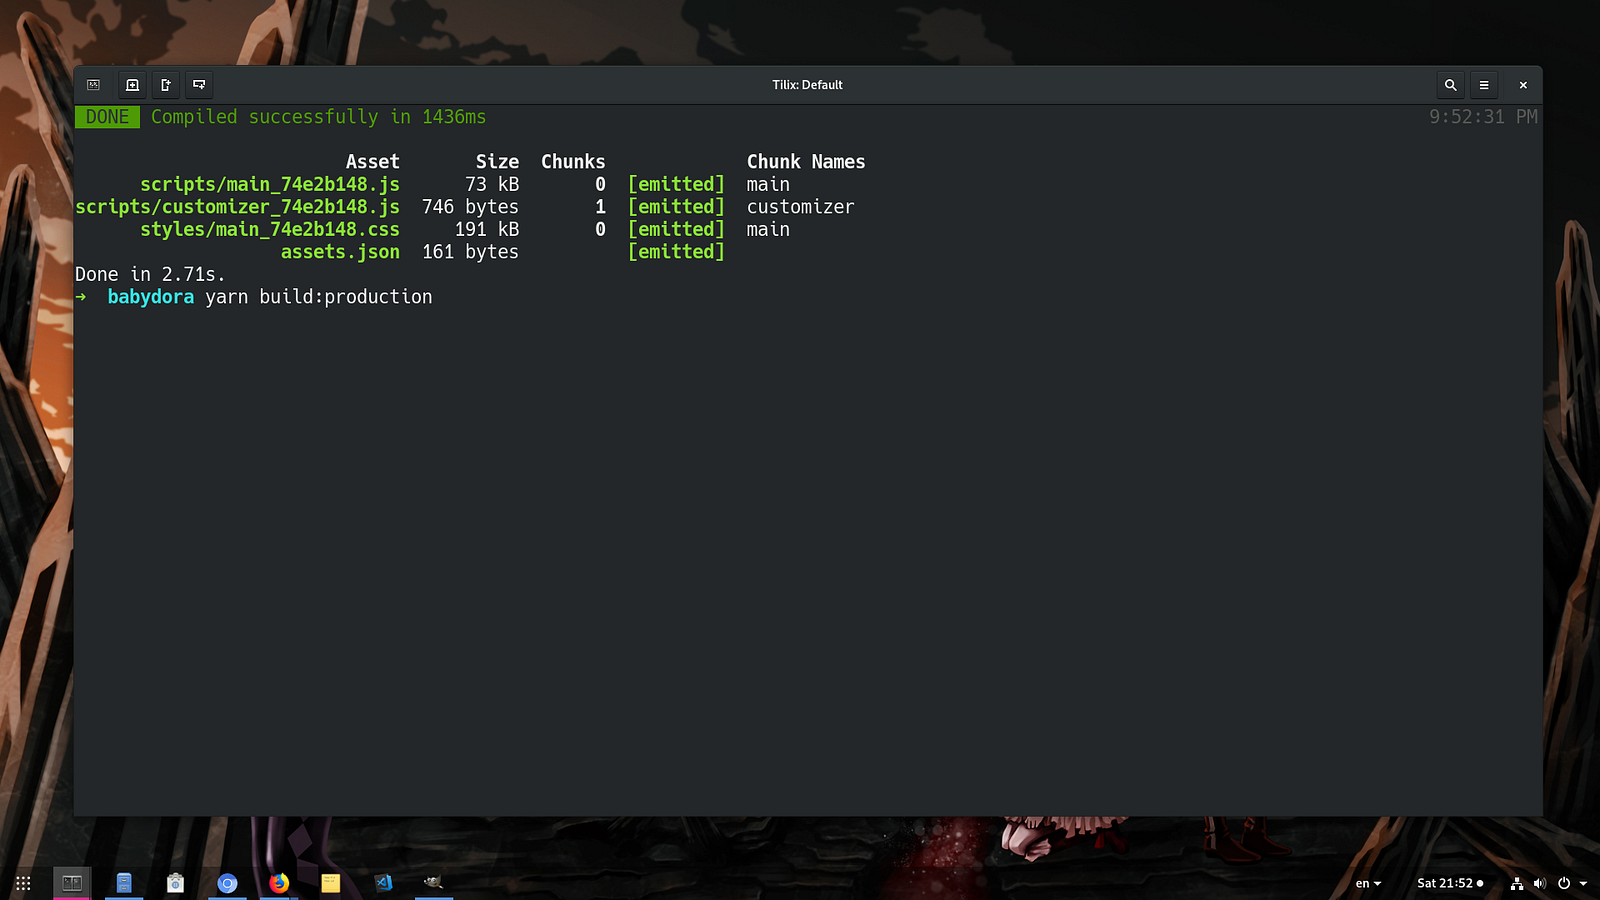Click [emitted] on the customizer row
Screen dimensions: 1600x900
coord(676,207)
